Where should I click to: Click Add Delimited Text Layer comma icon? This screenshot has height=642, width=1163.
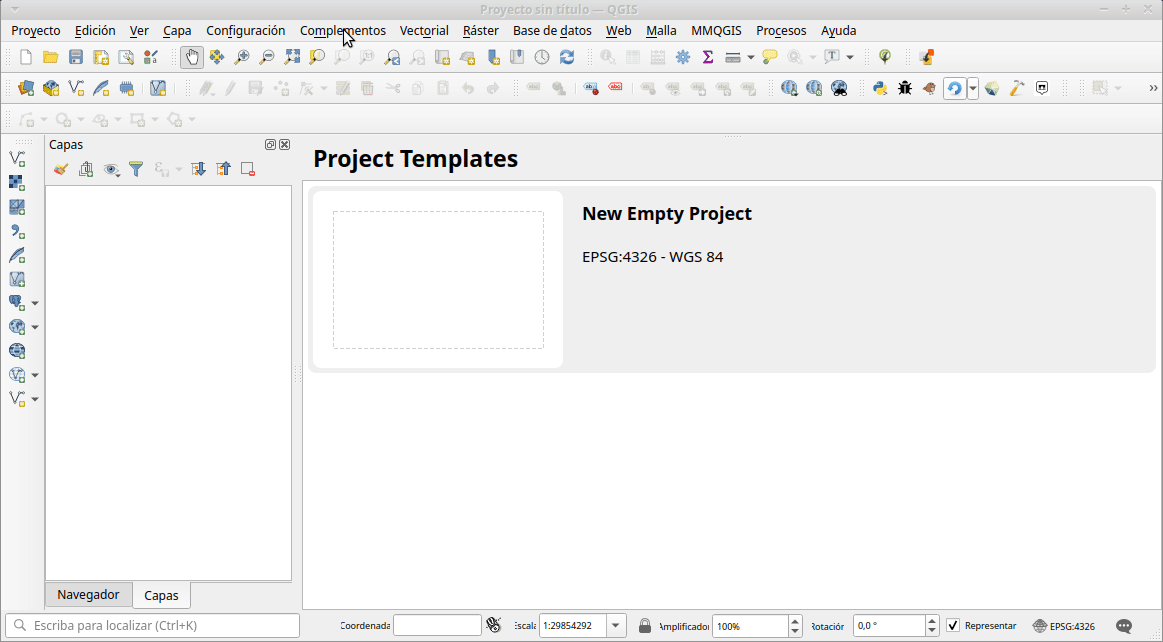16,231
